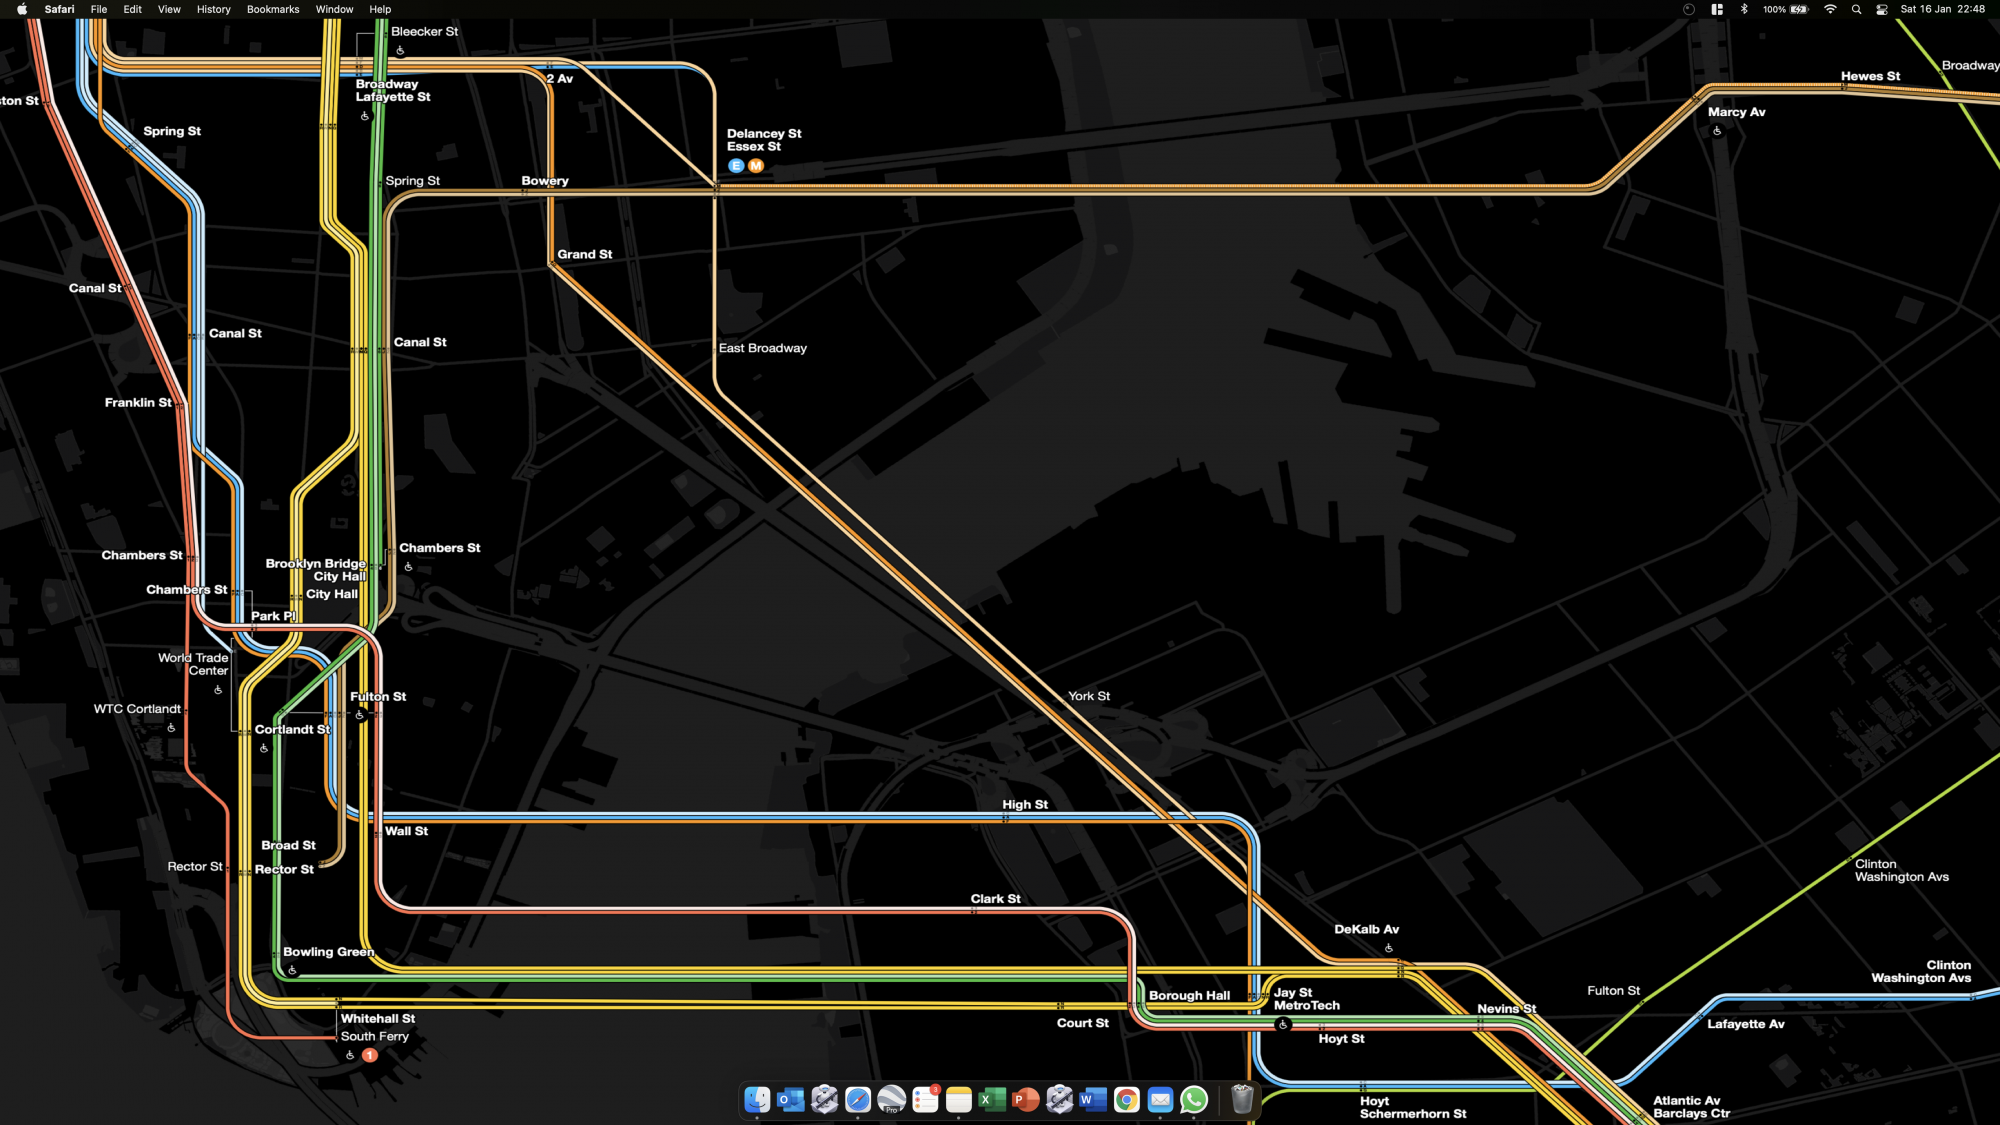This screenshot has width=2000, height=1125.
Task: Launch WhatsApp from the Dock
Action: click(1194, 1100)
